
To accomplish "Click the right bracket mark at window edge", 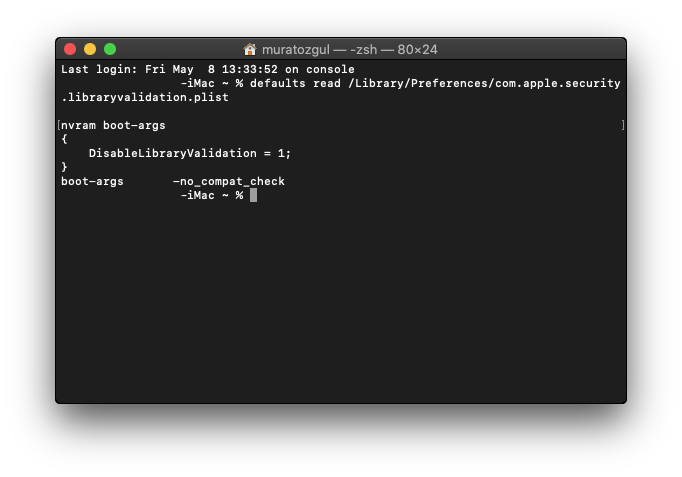I will pyautogui.click(x=622, y=126).
